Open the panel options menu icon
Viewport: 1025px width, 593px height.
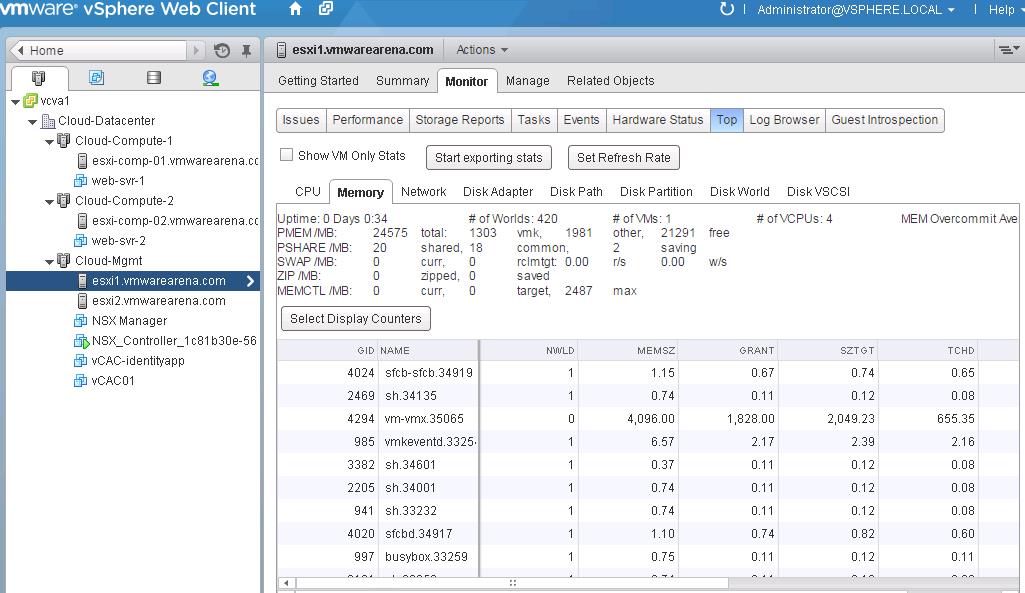tap(1009, 50)
